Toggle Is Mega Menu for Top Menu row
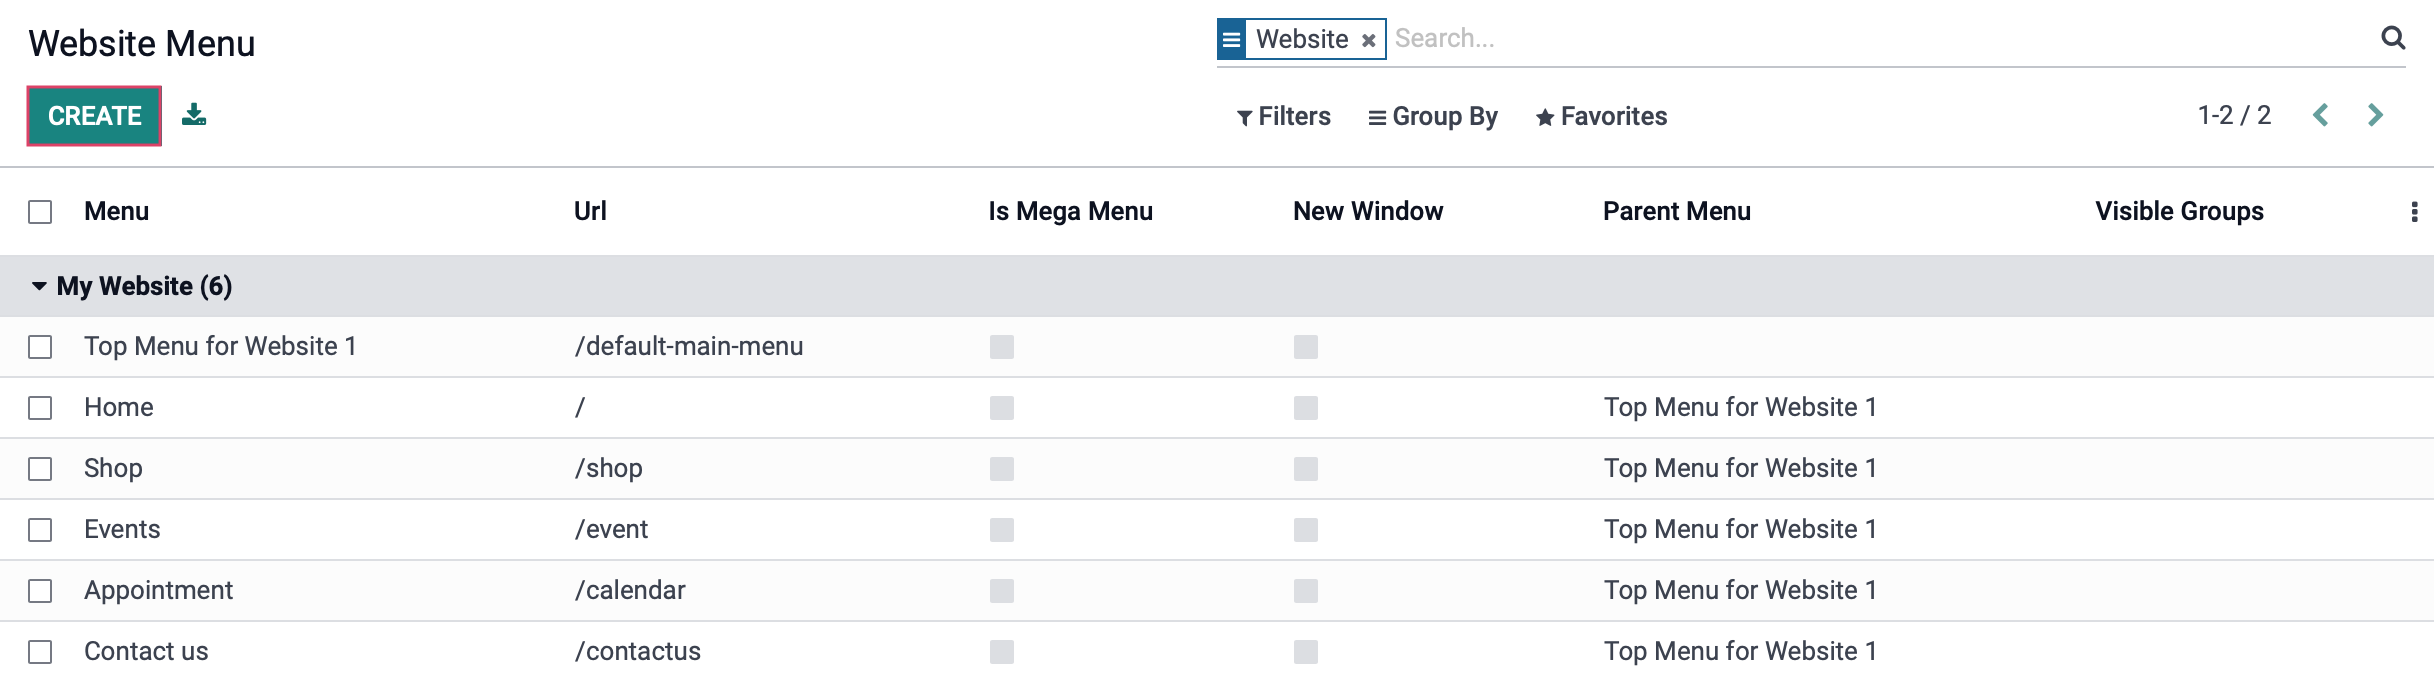This screenshot has height=680, width=2434. click(x=1002, y=347)
